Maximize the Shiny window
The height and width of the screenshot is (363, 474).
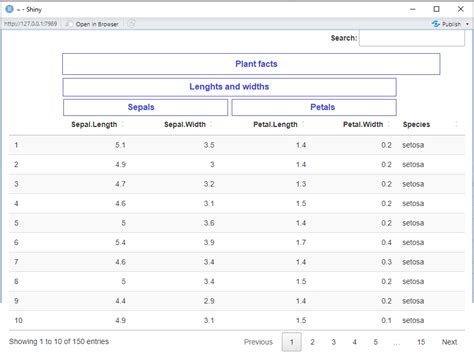436,9
